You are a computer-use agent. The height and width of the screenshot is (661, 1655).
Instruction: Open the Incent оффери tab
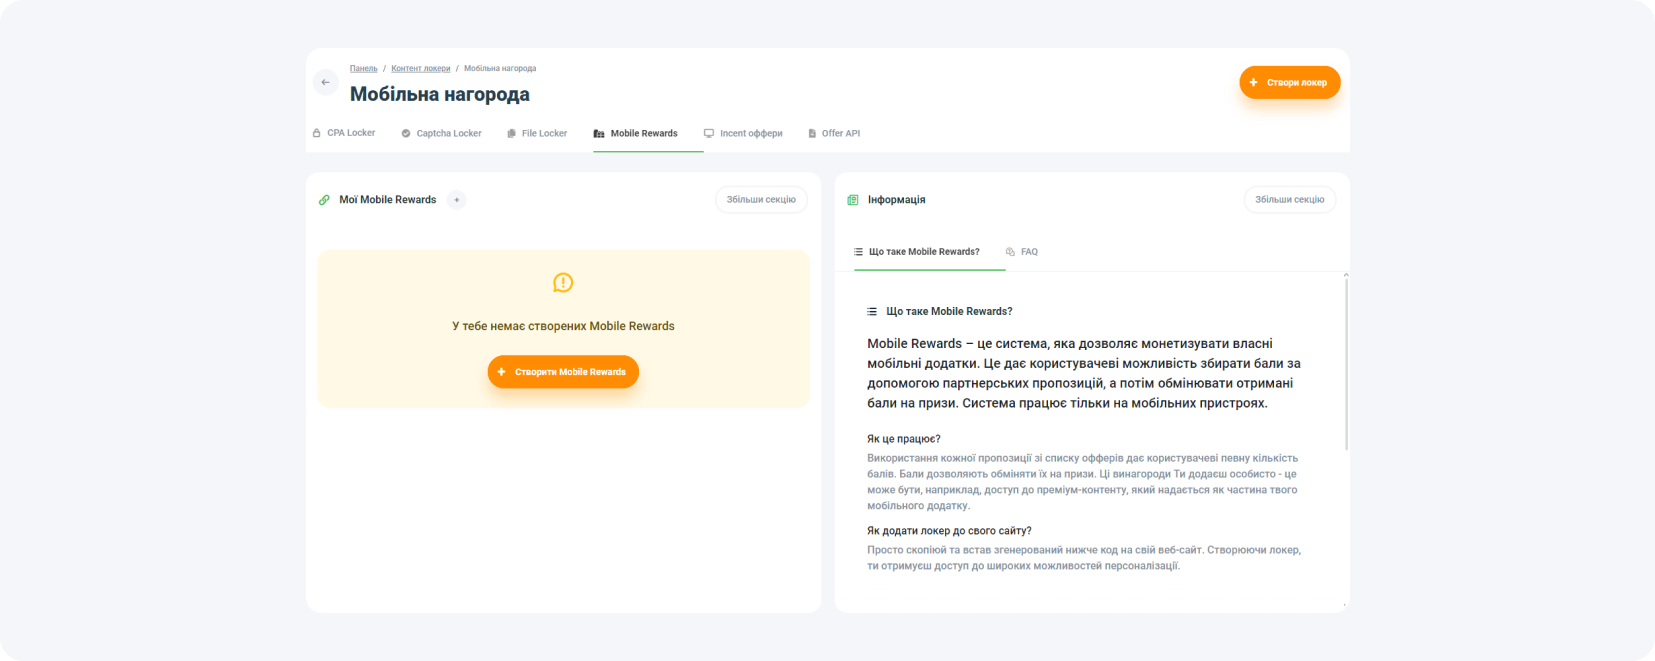743,133
